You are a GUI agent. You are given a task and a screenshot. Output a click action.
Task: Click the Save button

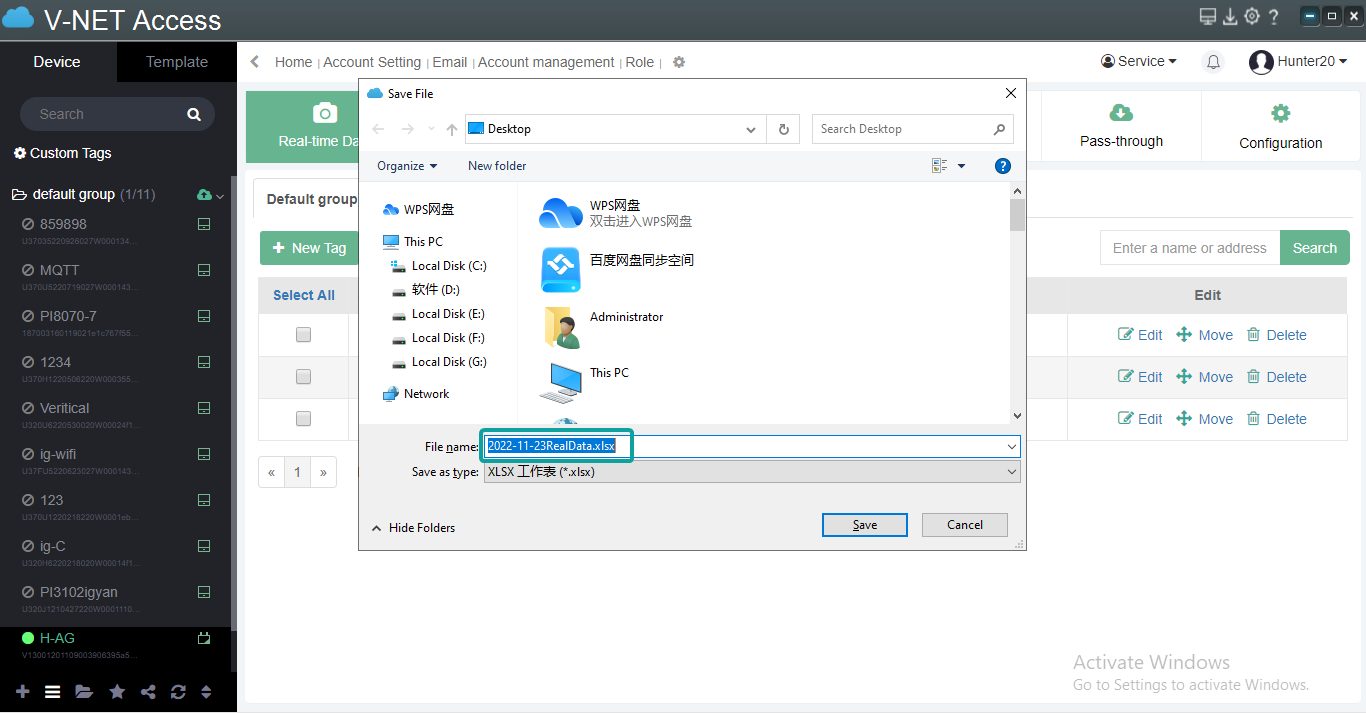pyautogui.click(x=864, y=525)
